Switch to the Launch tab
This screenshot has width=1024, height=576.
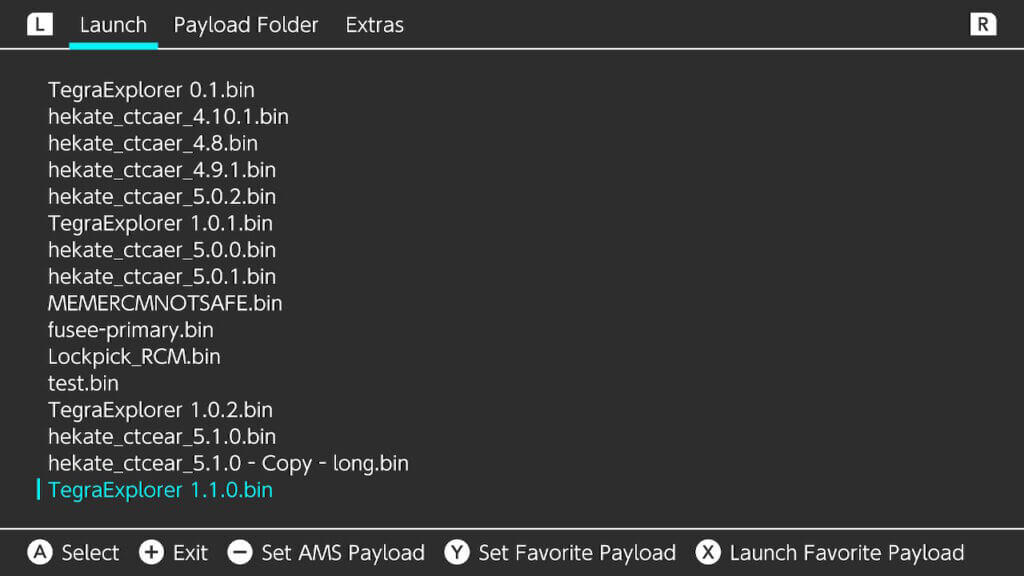pyautogui.click(x=113, y=25)
